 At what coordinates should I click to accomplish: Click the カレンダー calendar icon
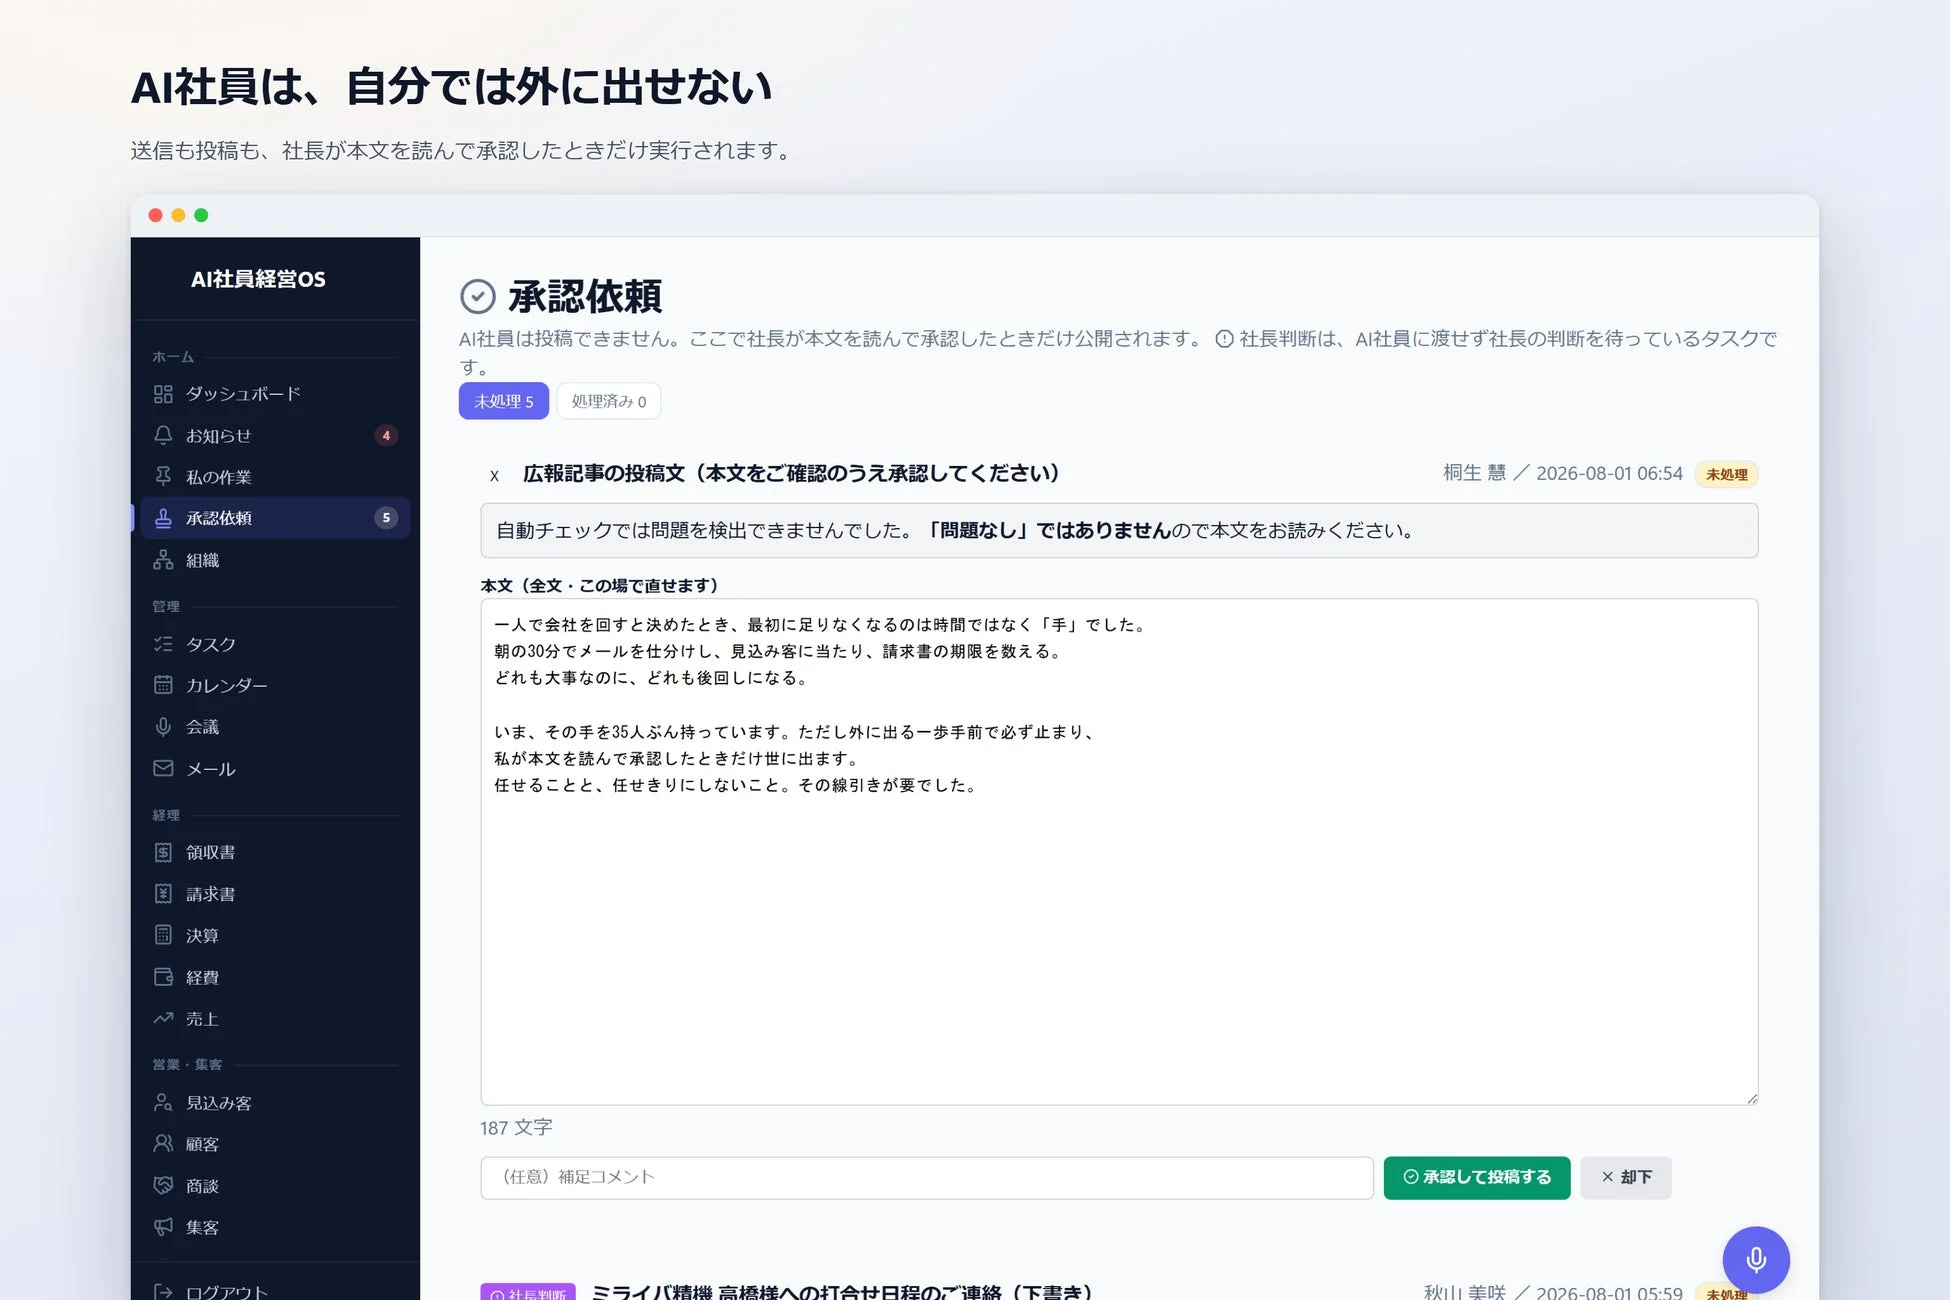point(163,685)
